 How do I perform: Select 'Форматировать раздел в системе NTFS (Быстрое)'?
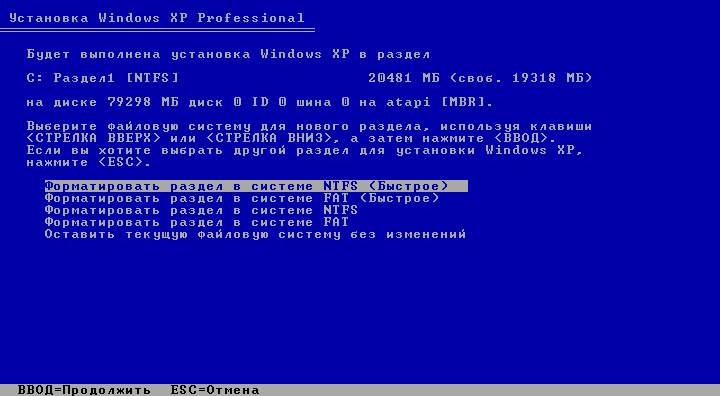[256, 186]
